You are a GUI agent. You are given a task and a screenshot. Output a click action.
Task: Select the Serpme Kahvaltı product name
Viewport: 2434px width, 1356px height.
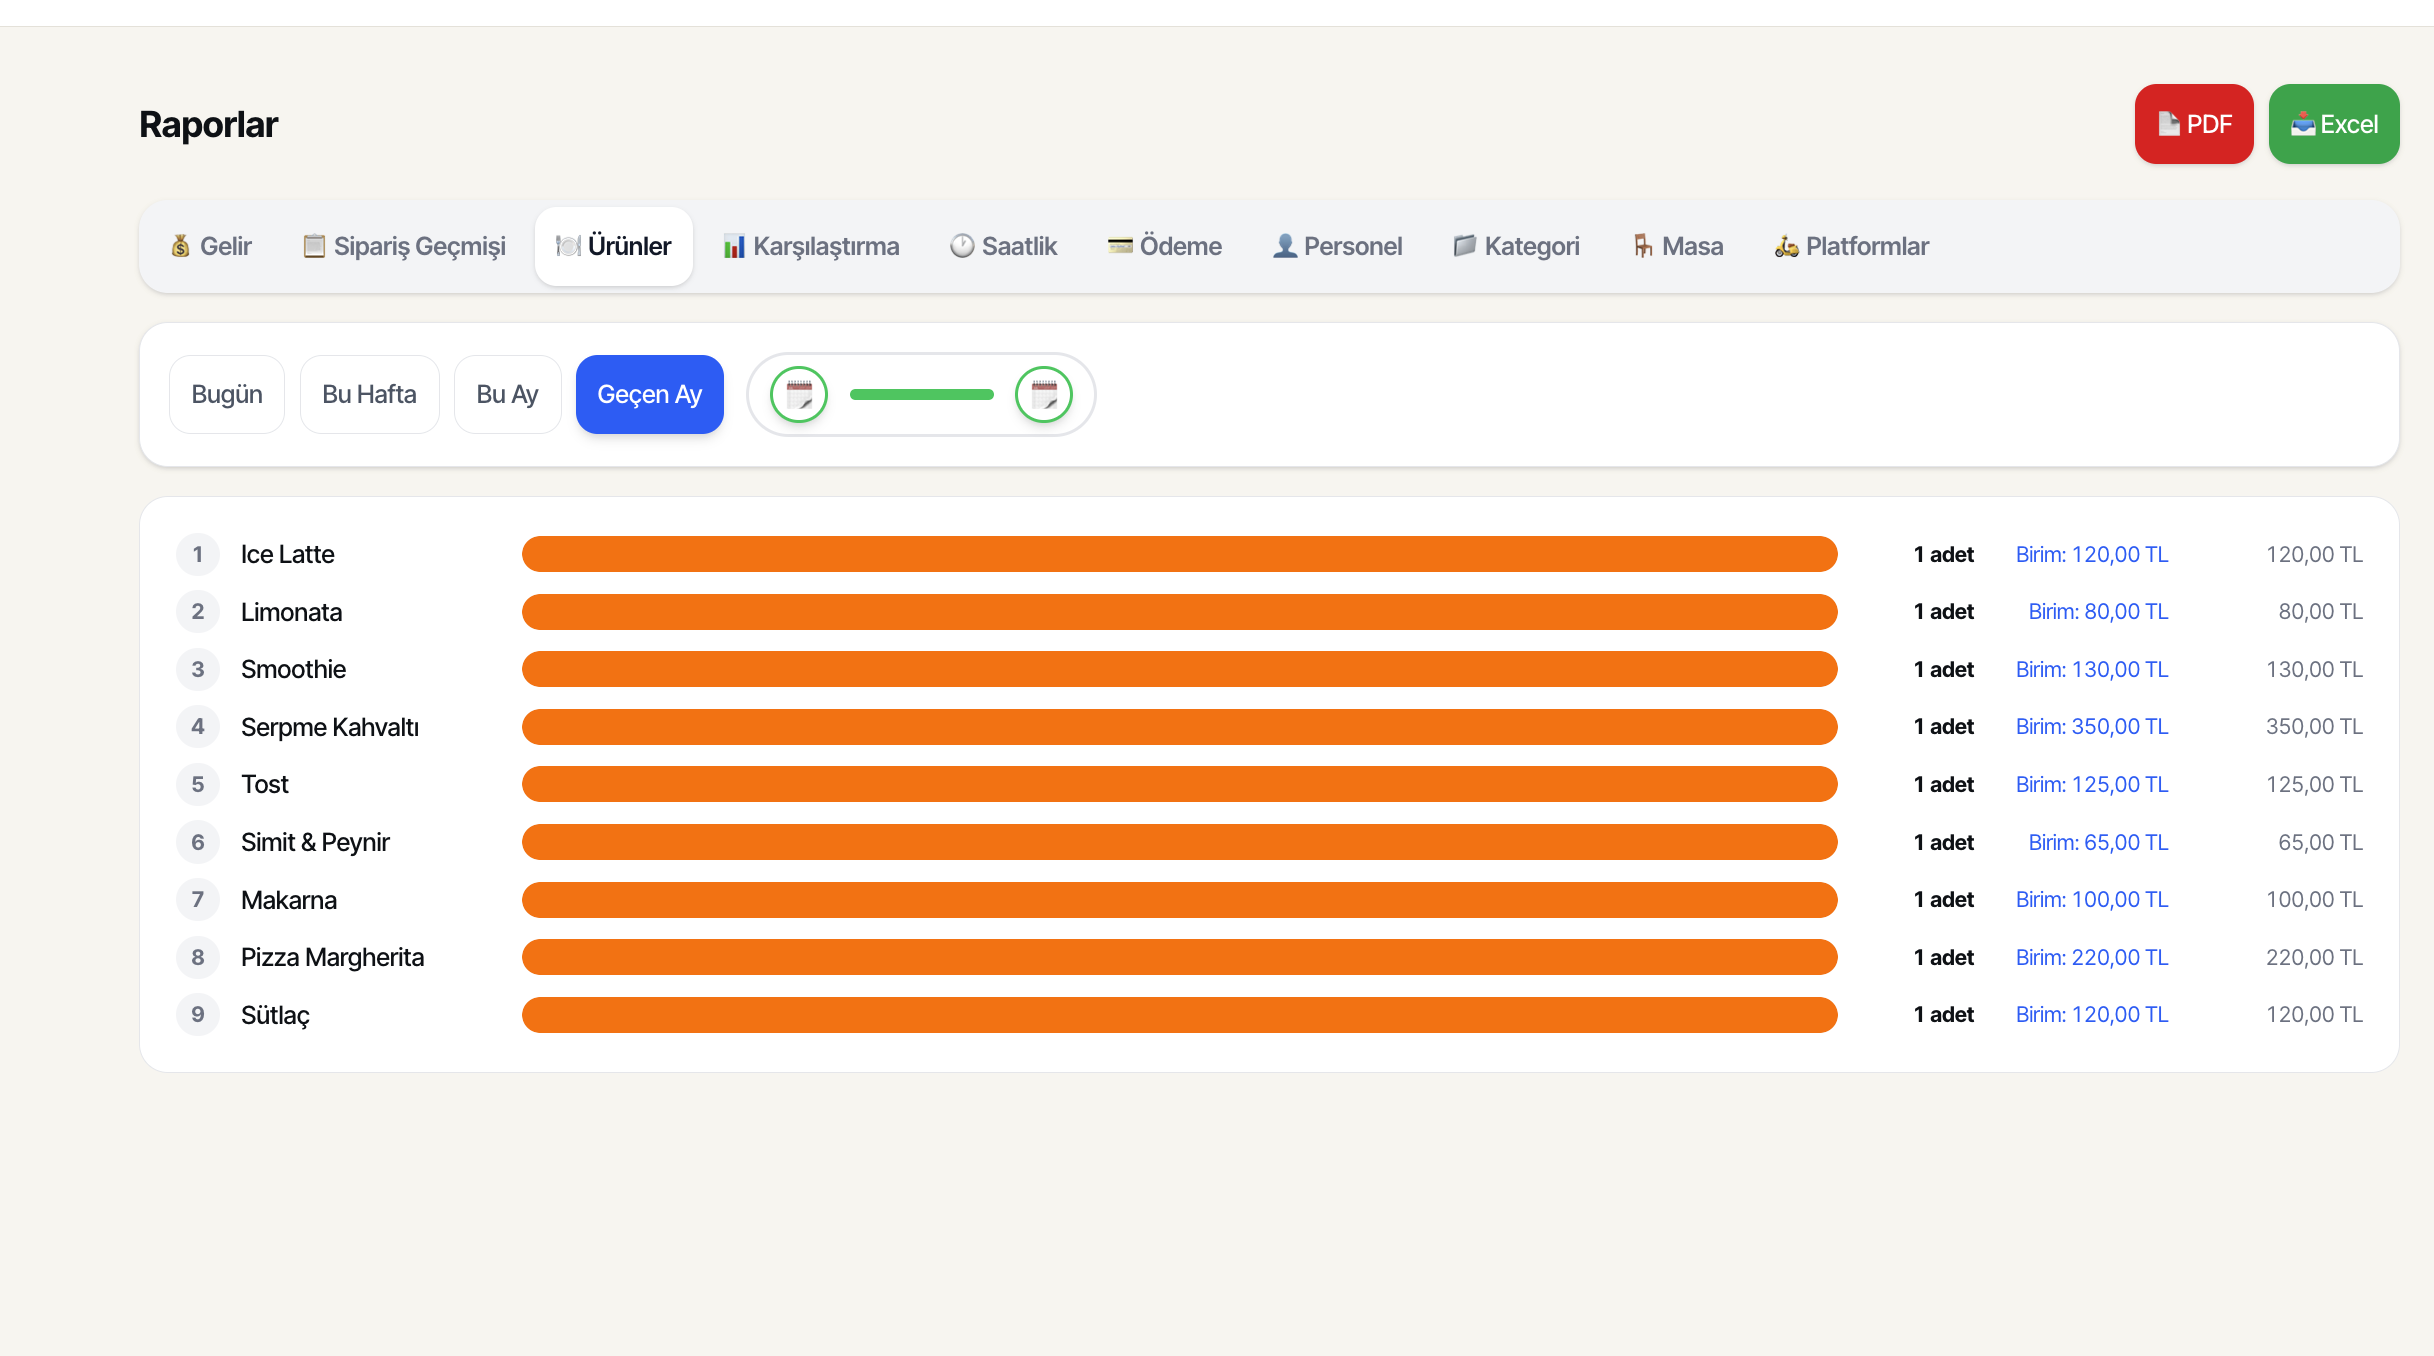(330, 727)
